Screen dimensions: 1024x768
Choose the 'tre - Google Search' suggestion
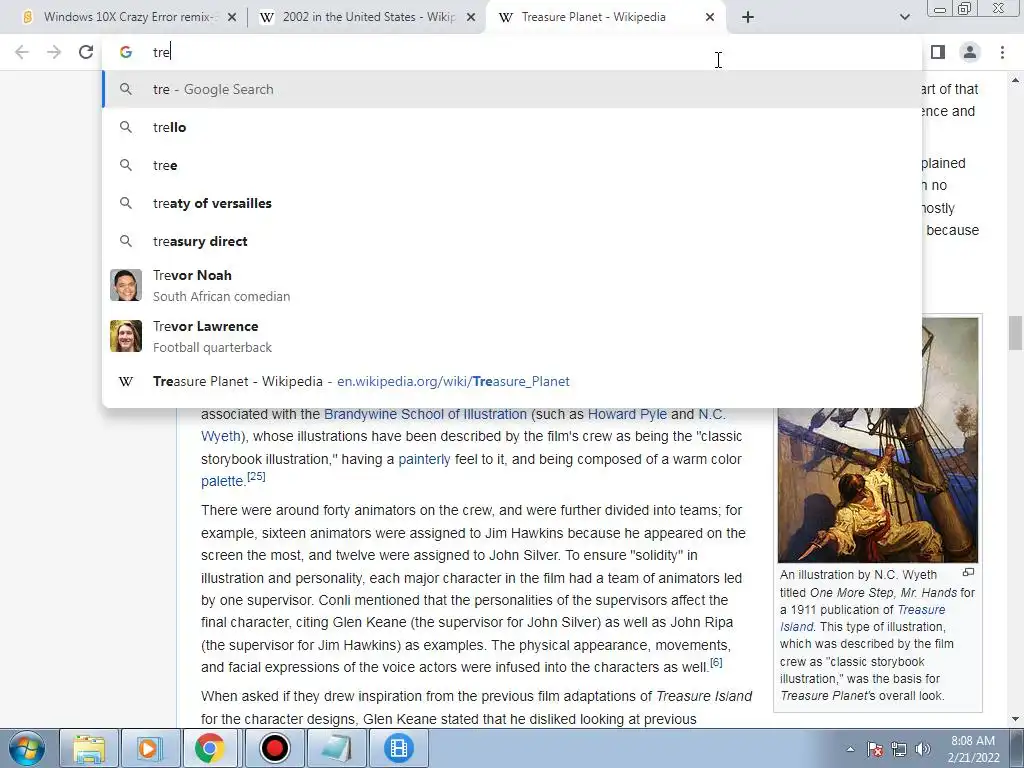point(512,89)
